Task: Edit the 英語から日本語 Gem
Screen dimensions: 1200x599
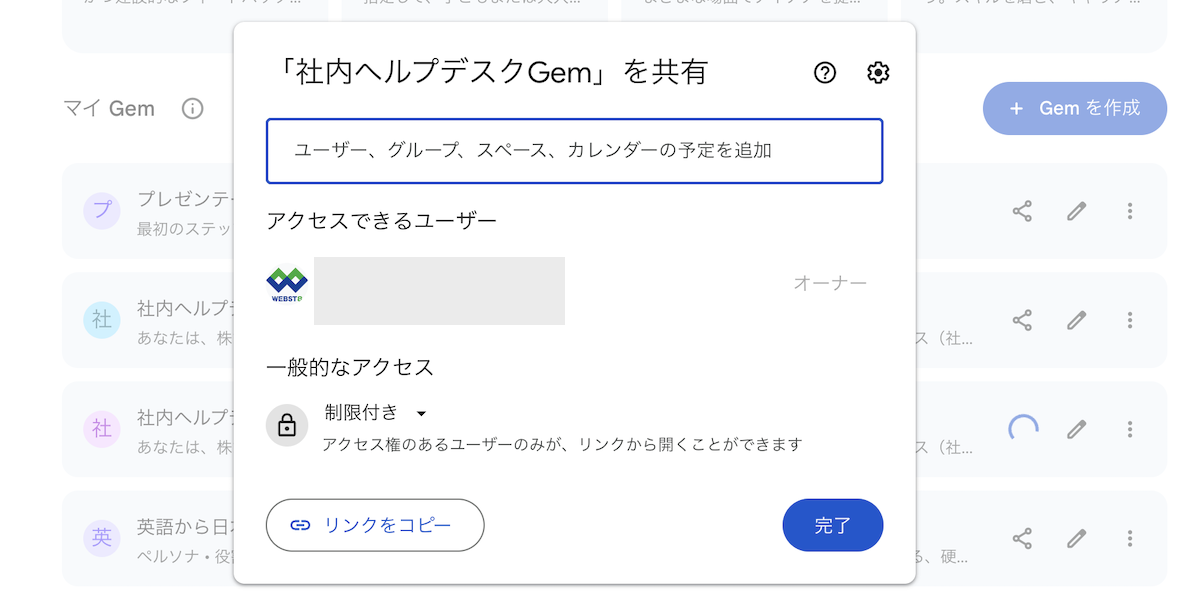Action: (1076, 538)
